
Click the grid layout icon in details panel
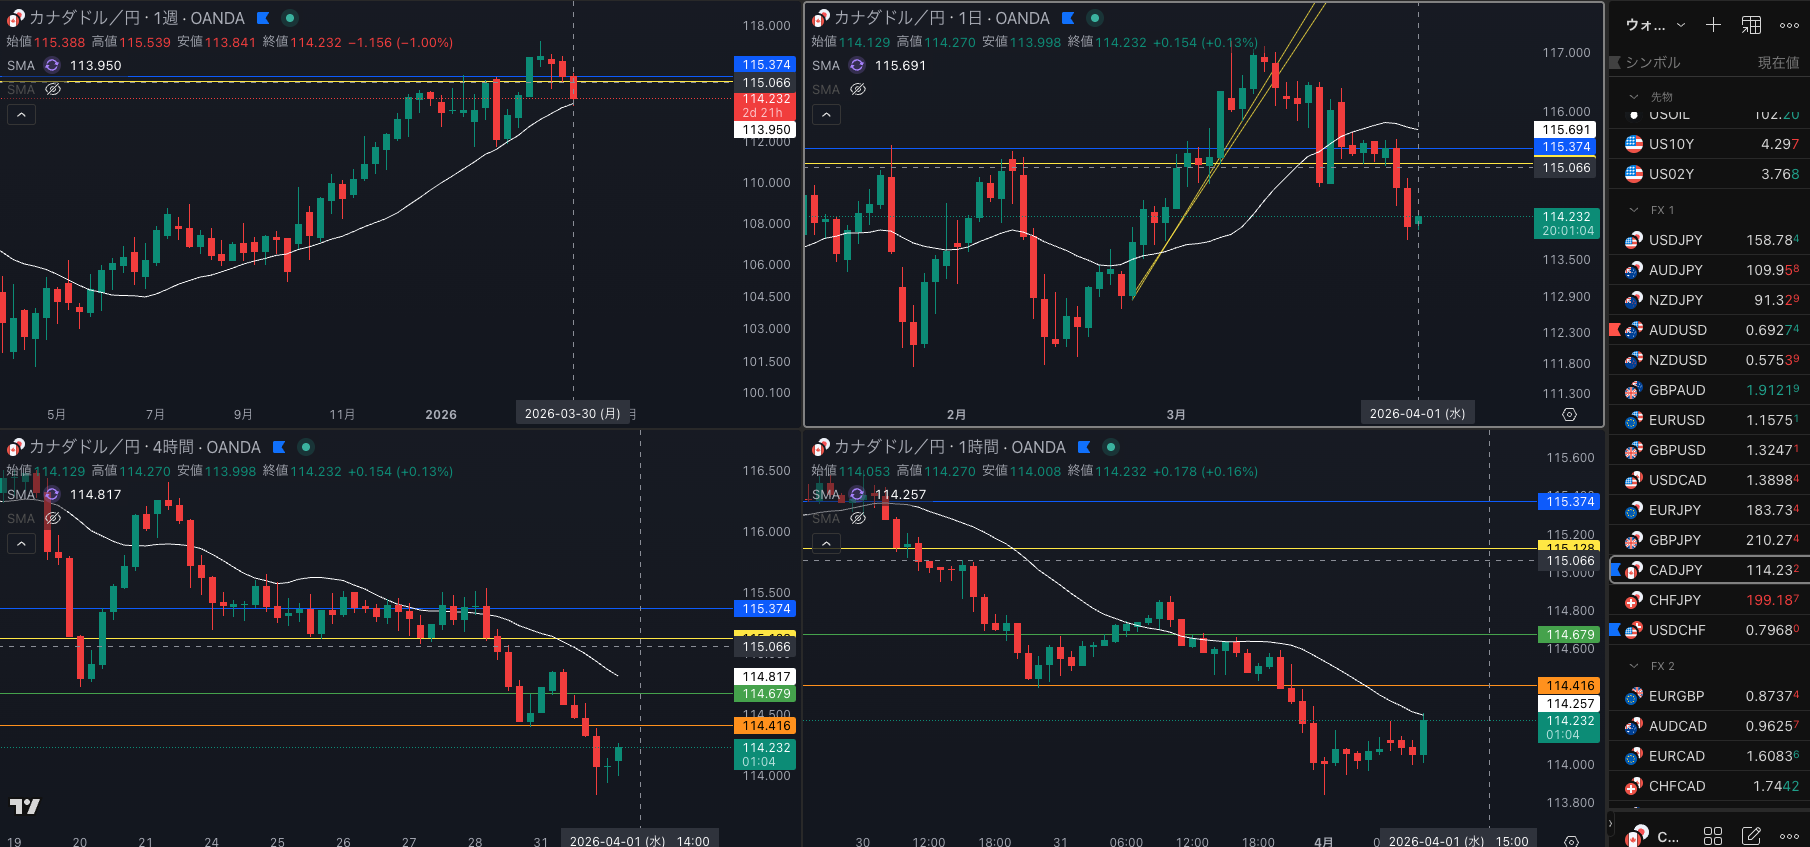point(1713,835)
